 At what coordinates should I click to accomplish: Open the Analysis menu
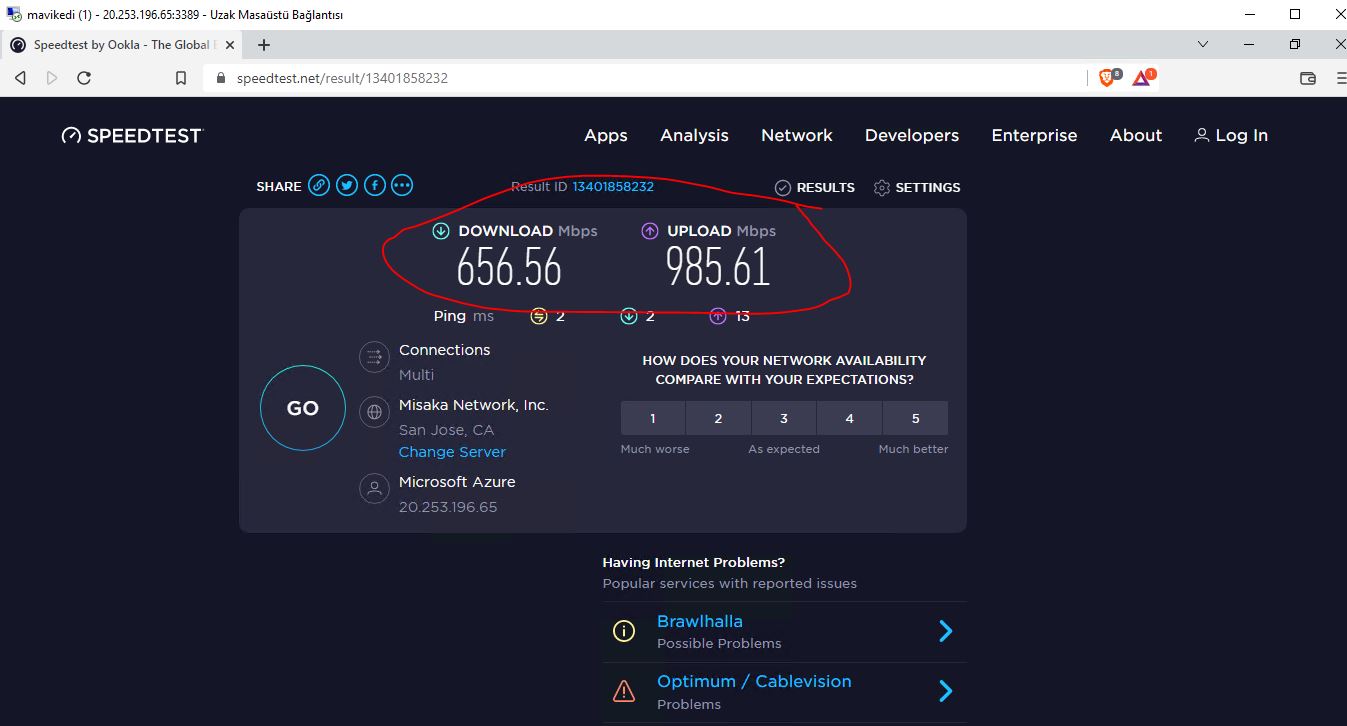tap(694, 135)
